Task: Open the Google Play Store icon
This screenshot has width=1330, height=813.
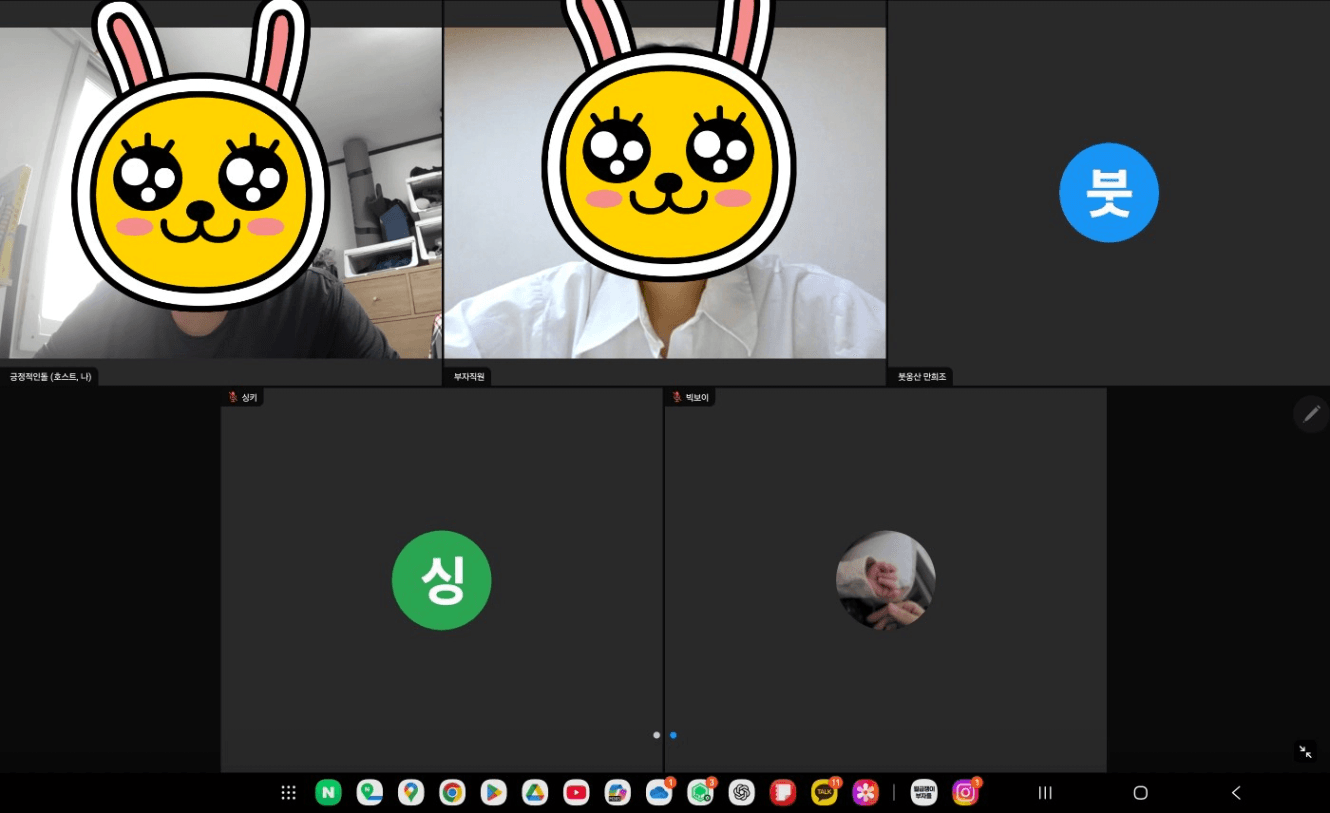Action: coord(493,793)
